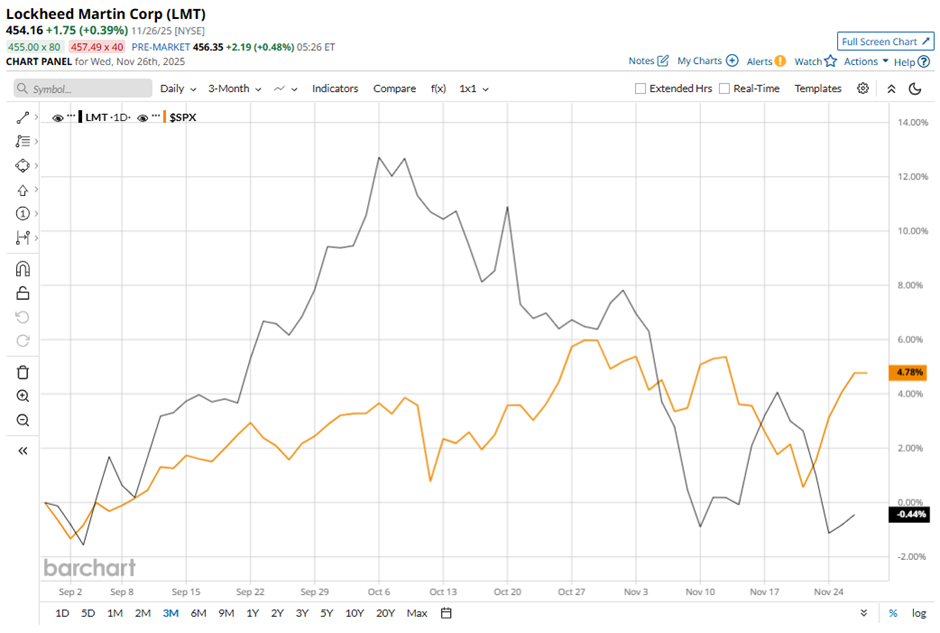Click the orange $SPX color swatch
The height and width of the screenshot is (633, 940).
[x=165, y=117]
